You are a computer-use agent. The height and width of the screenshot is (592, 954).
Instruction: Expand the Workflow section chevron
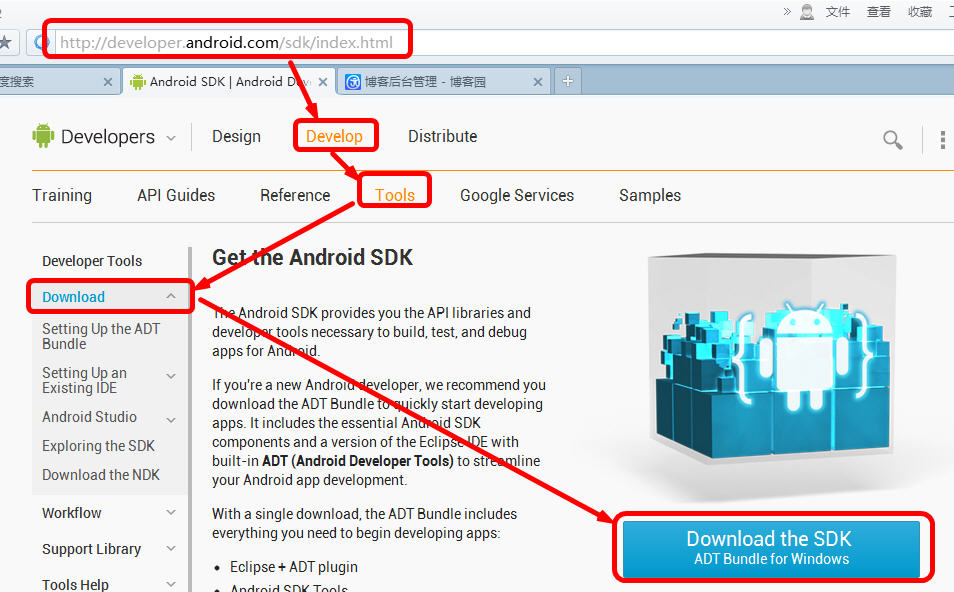click(x=171, y=512)
